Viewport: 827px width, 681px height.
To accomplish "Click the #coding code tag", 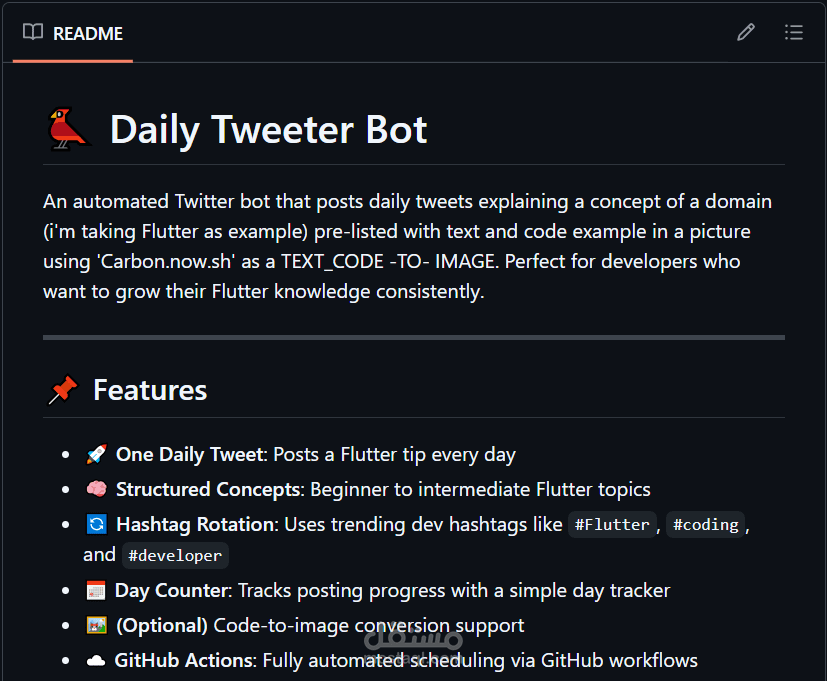I will click(x=706, y=525).
